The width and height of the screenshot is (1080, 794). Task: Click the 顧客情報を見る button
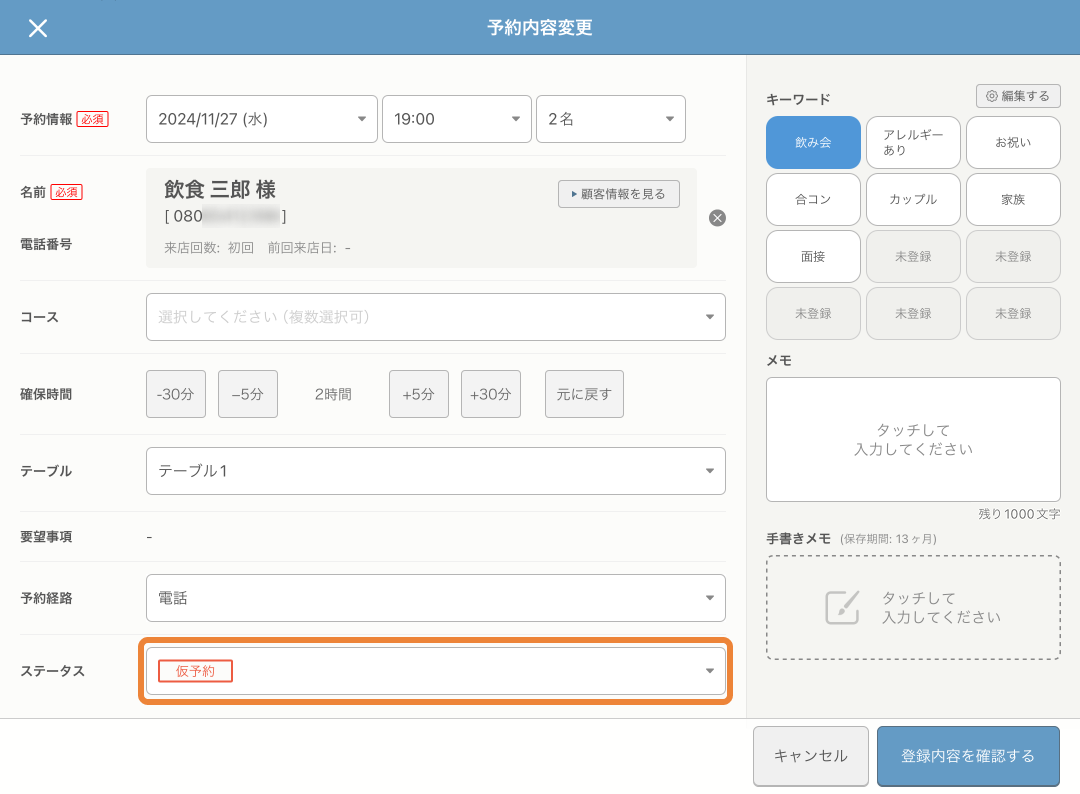pyautogui.click(x=618, y=194)
